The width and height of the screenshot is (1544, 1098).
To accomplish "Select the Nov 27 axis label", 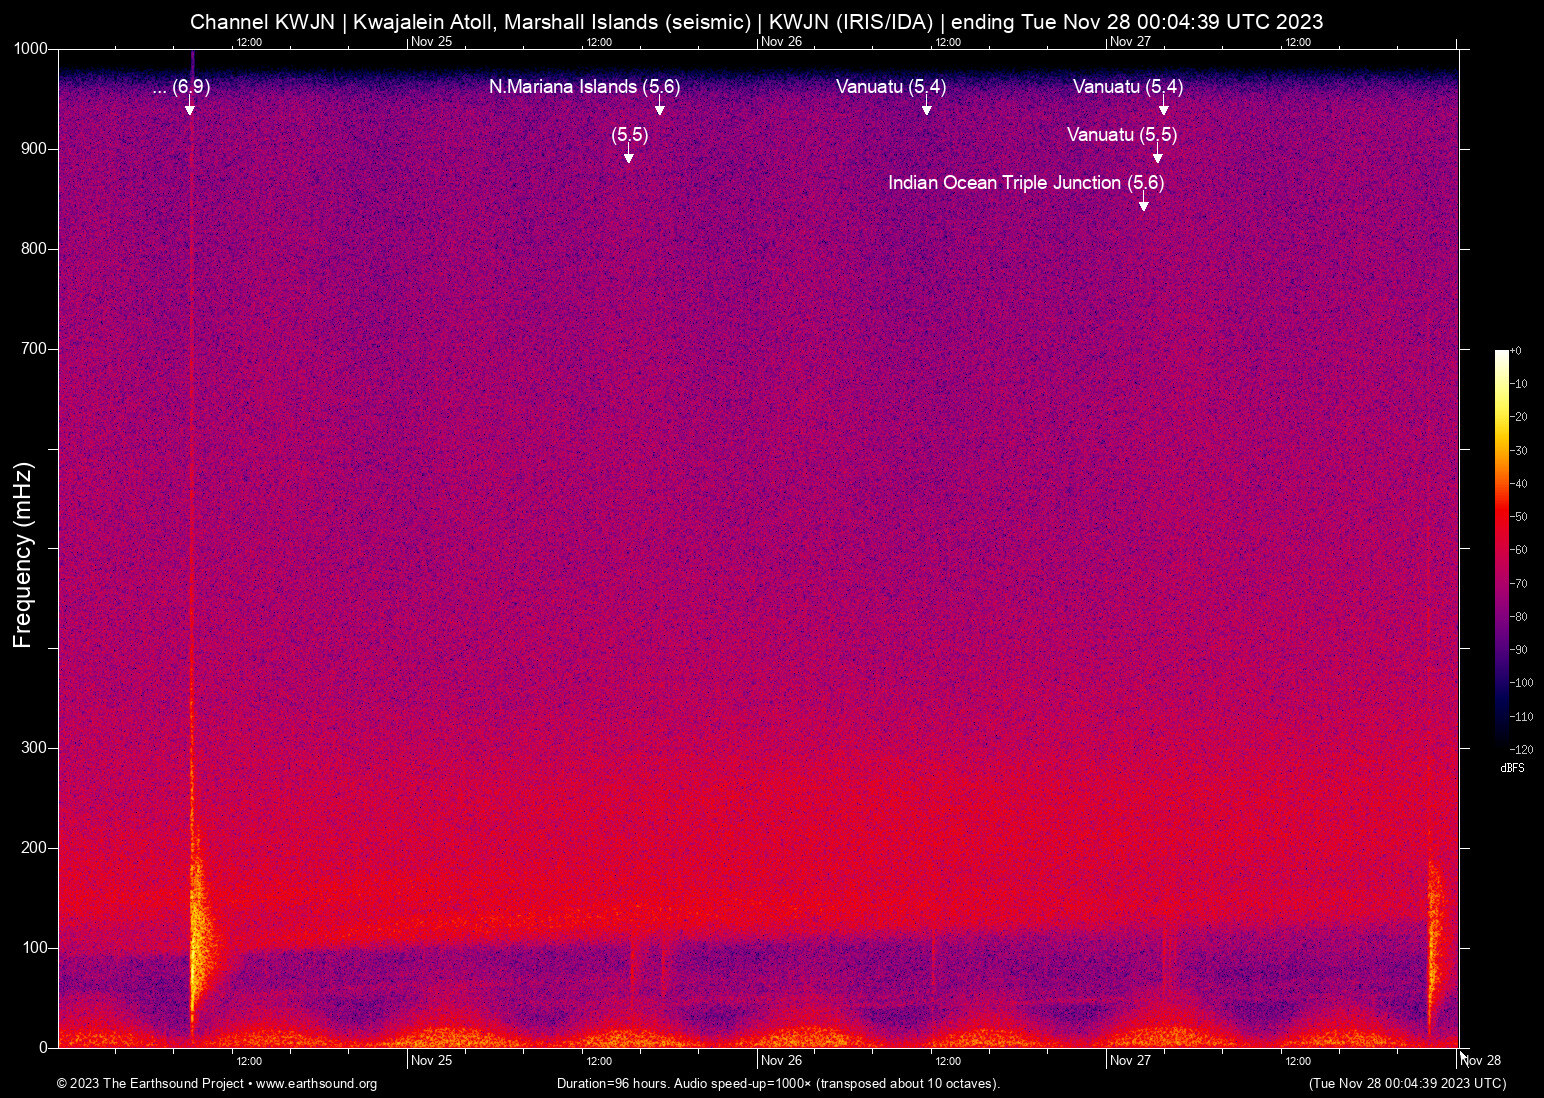I will pyautogui.click(x=1131, y=1060).
